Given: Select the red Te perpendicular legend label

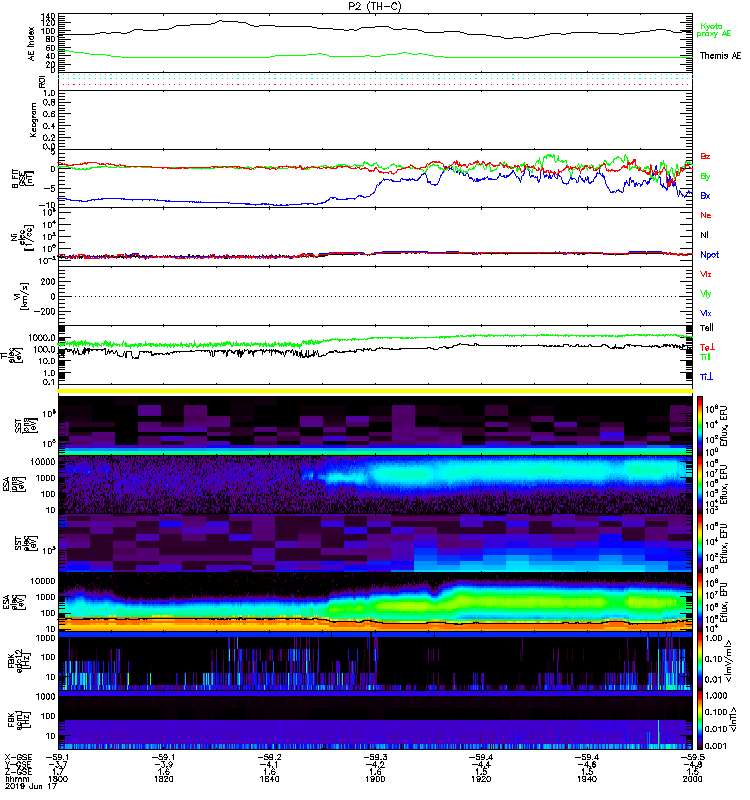Looking at the screenshot, I should [707, 347].
